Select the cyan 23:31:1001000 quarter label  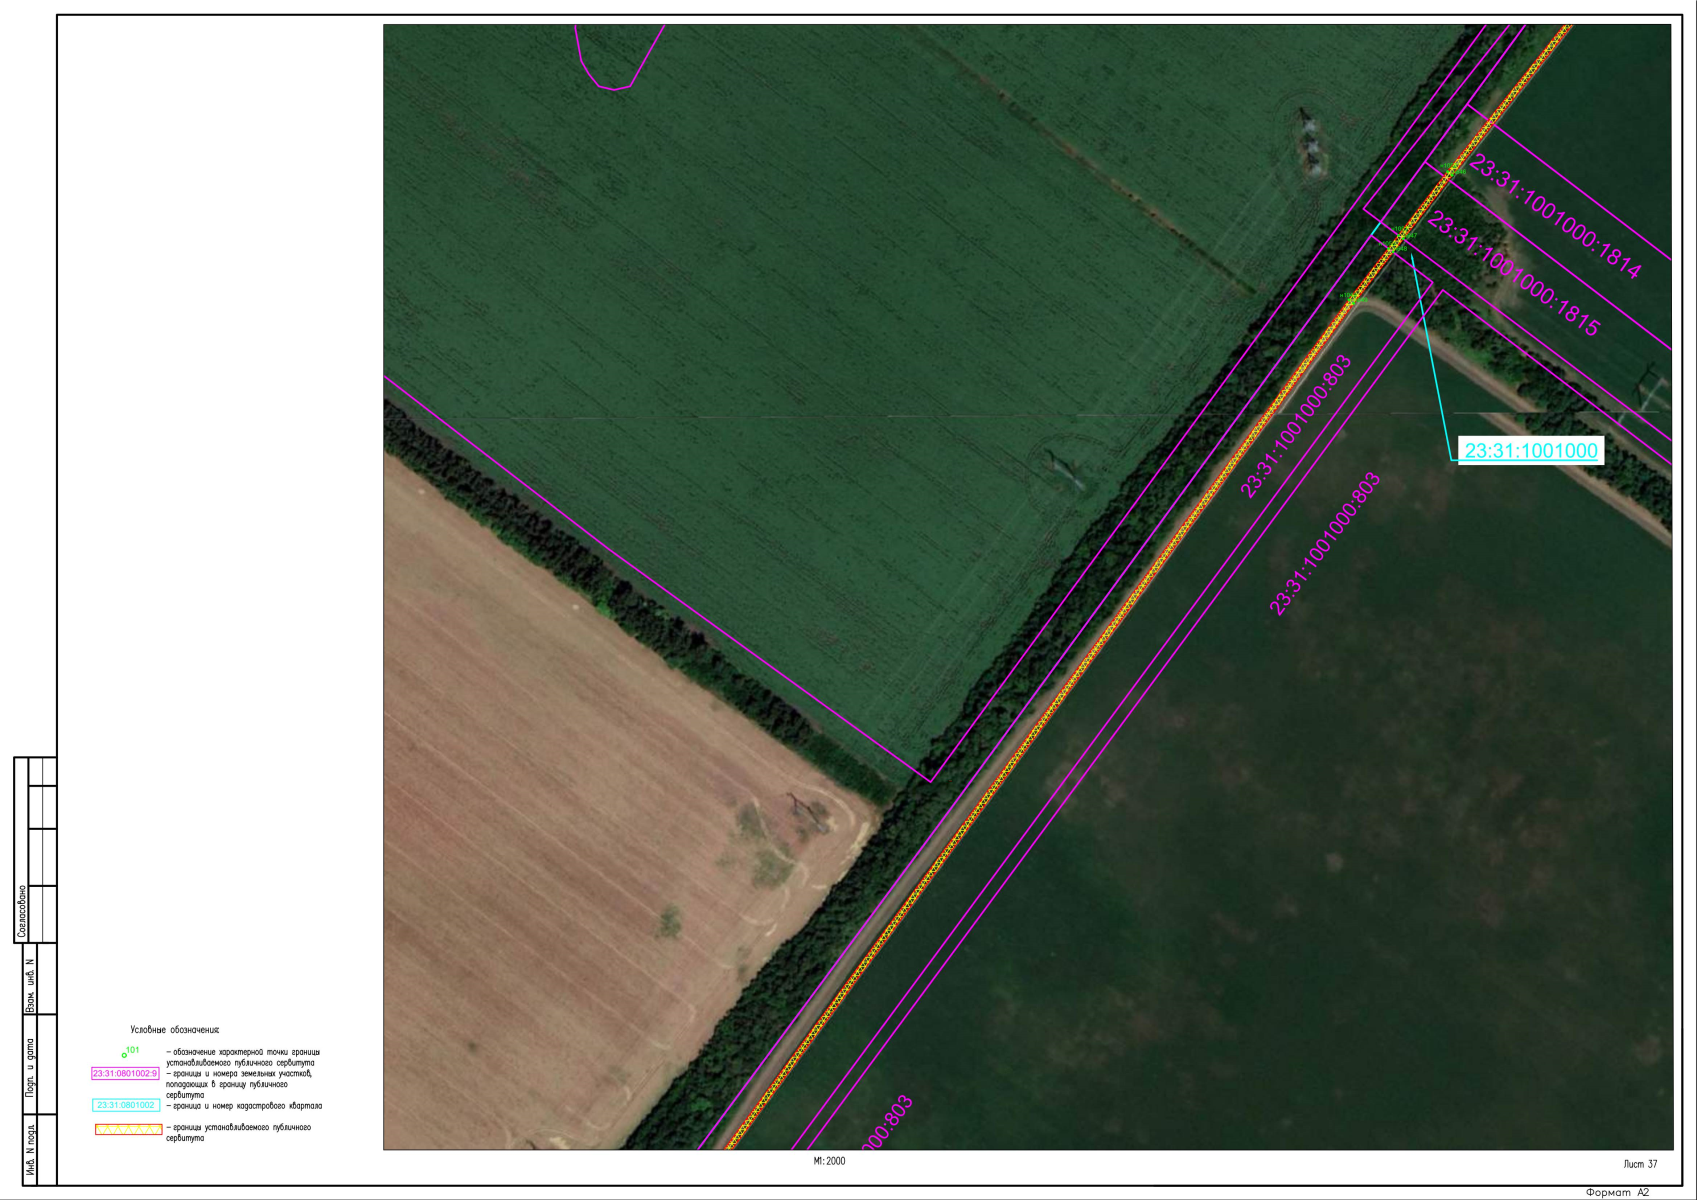(1530, 451)
